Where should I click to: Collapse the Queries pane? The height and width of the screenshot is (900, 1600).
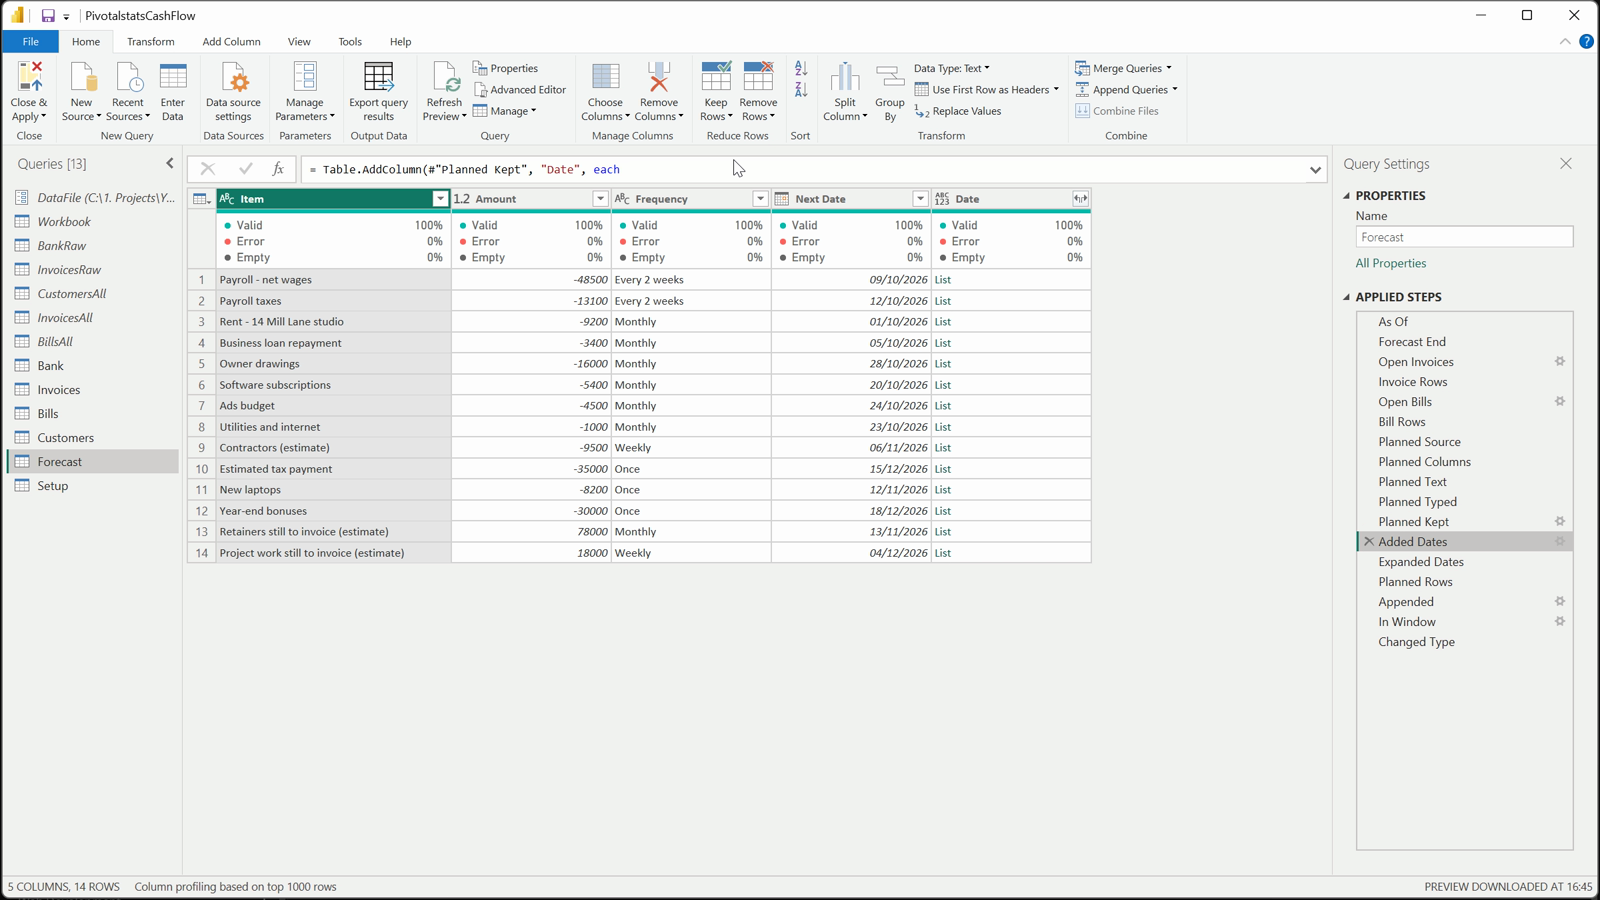pos(170,163)
